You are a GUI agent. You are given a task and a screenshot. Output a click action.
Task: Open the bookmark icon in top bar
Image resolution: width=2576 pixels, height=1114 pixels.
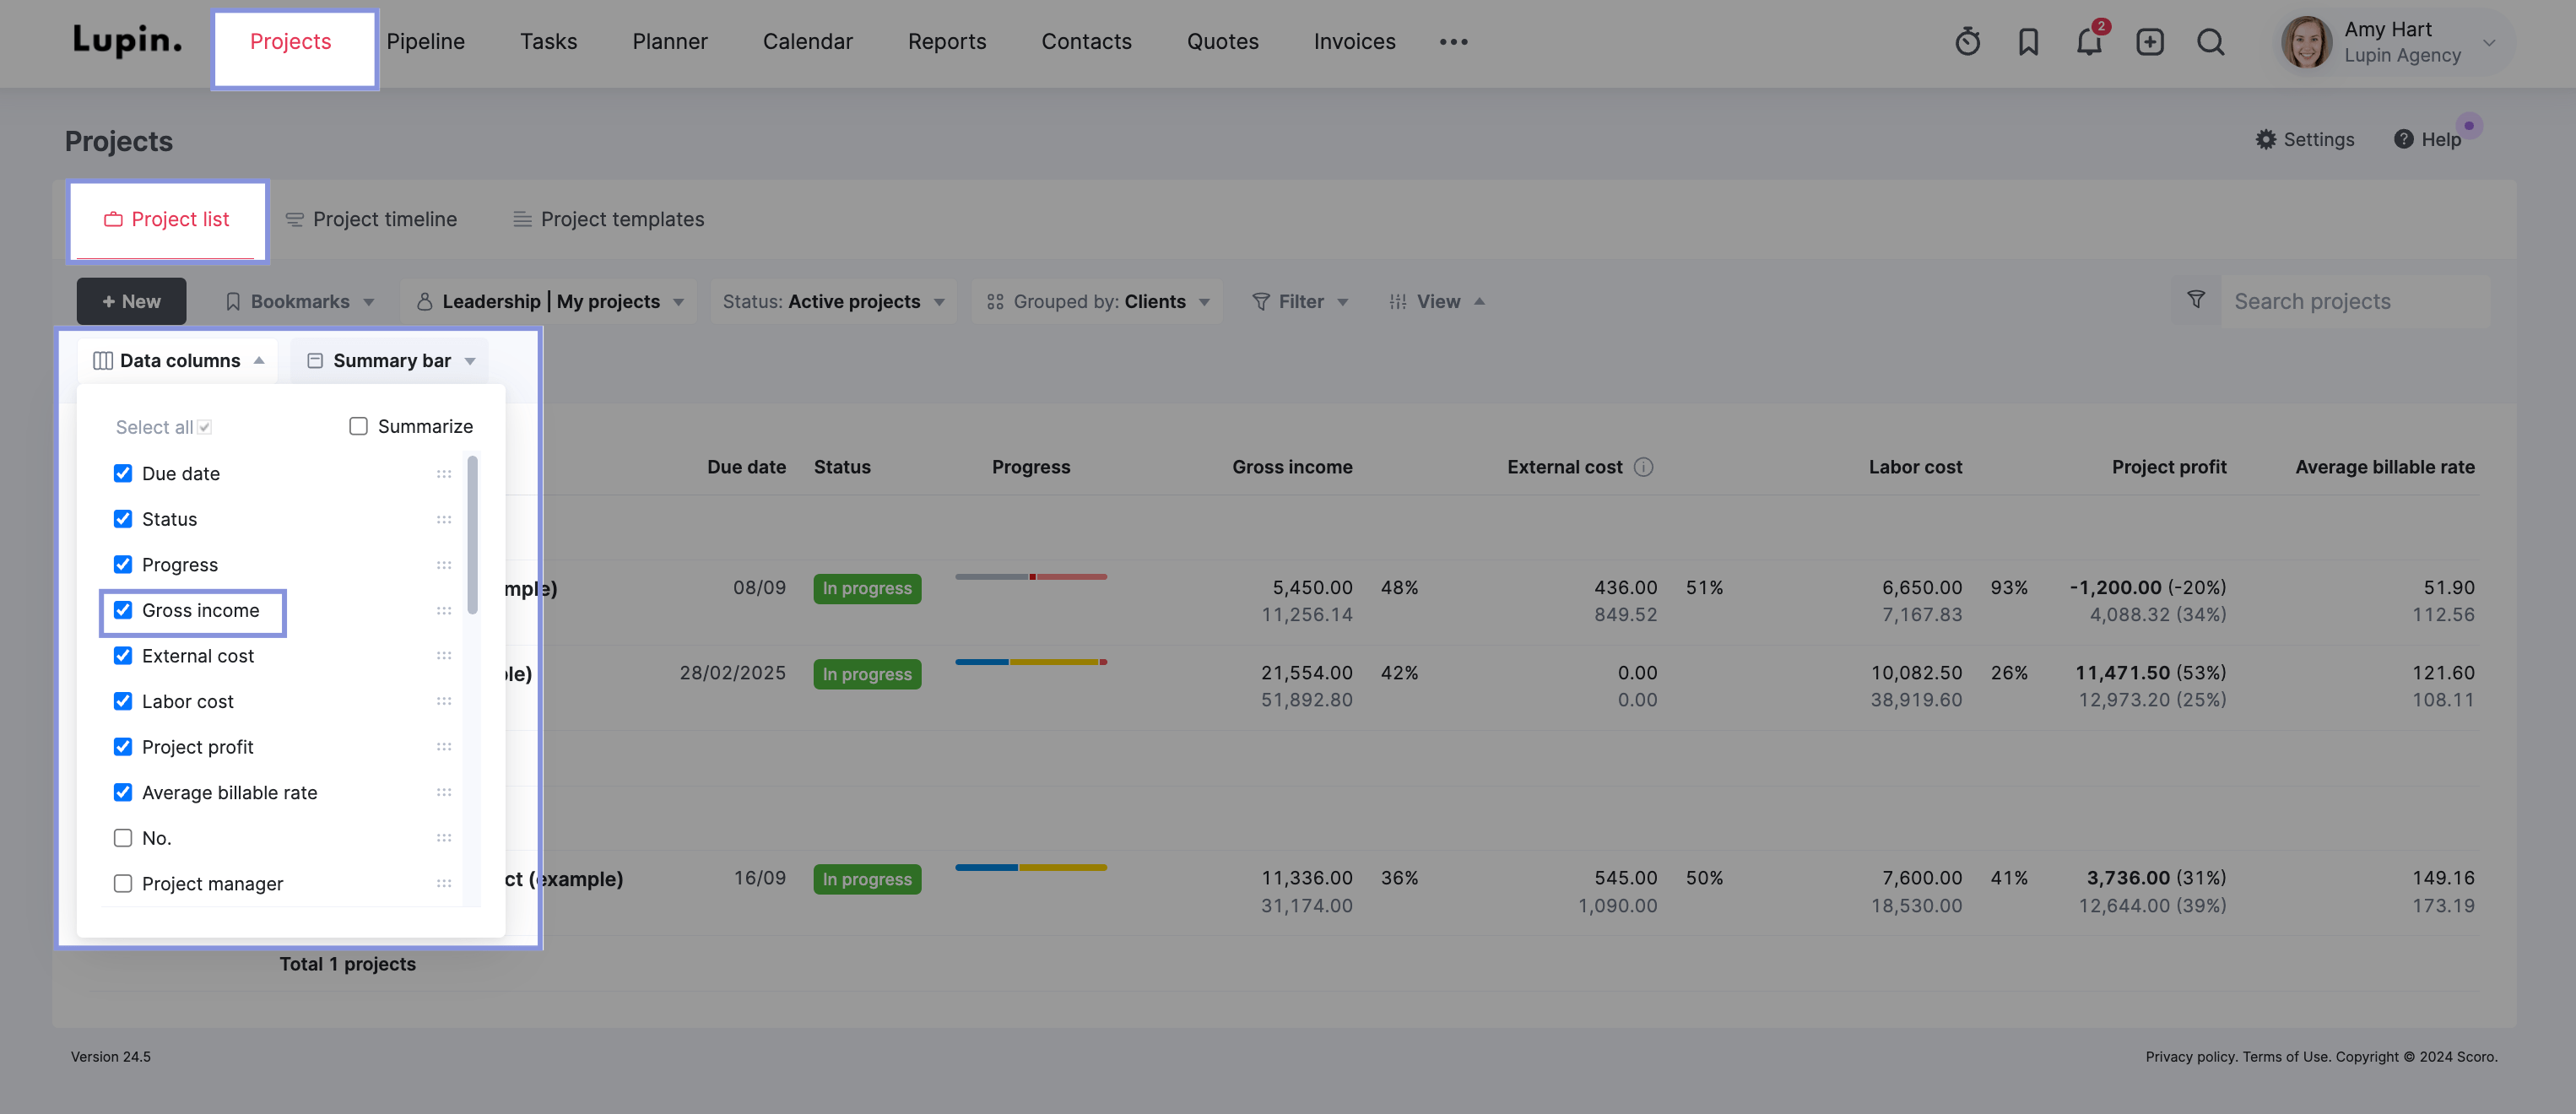2028,42
